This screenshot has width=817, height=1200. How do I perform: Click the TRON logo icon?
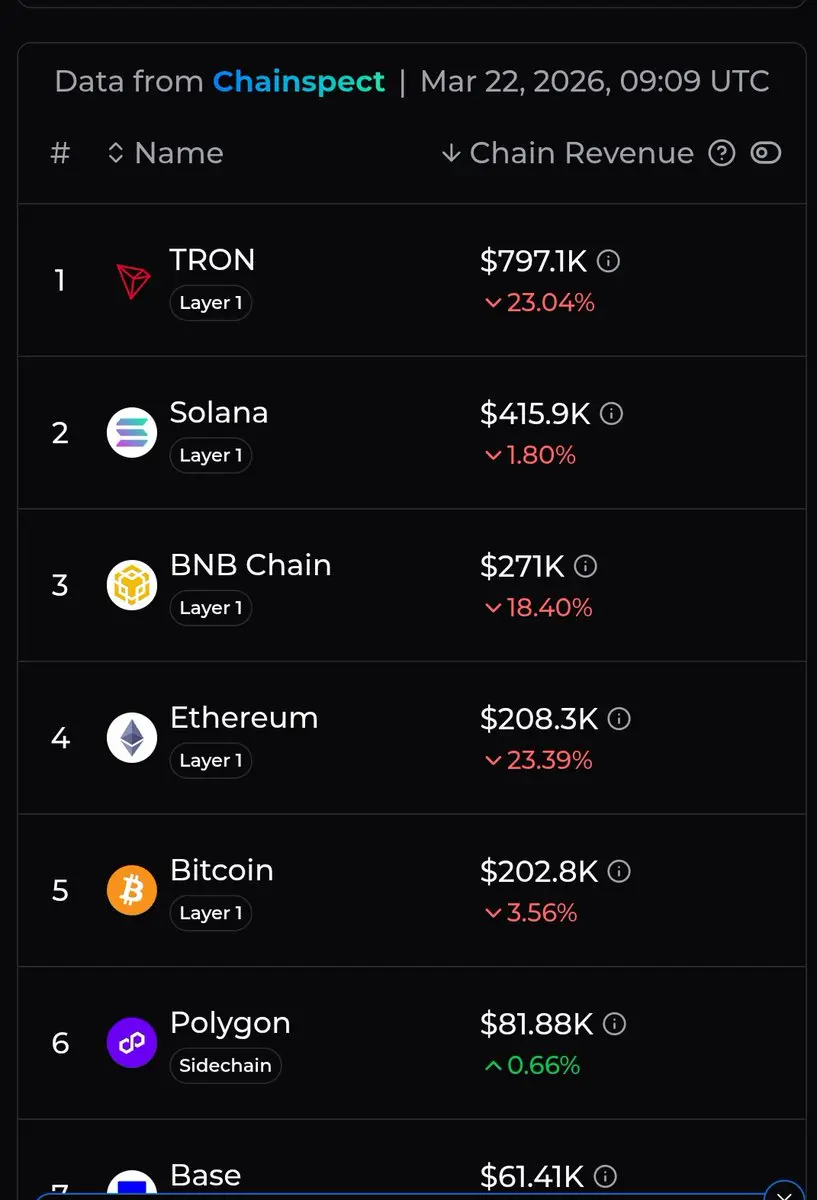pos(132,281)
